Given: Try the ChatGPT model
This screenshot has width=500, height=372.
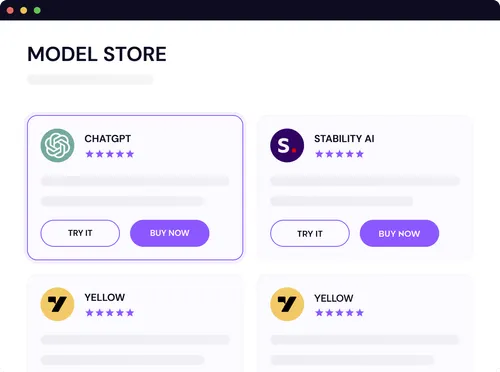Looking at the screenshot, I should 80,233.
